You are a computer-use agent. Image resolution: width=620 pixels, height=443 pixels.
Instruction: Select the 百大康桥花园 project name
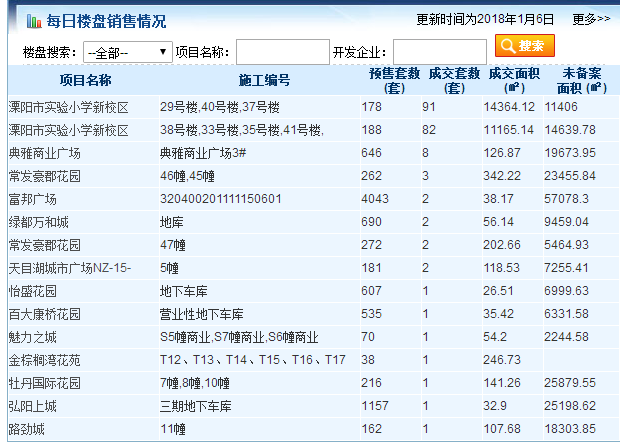[x=45, y=314]
